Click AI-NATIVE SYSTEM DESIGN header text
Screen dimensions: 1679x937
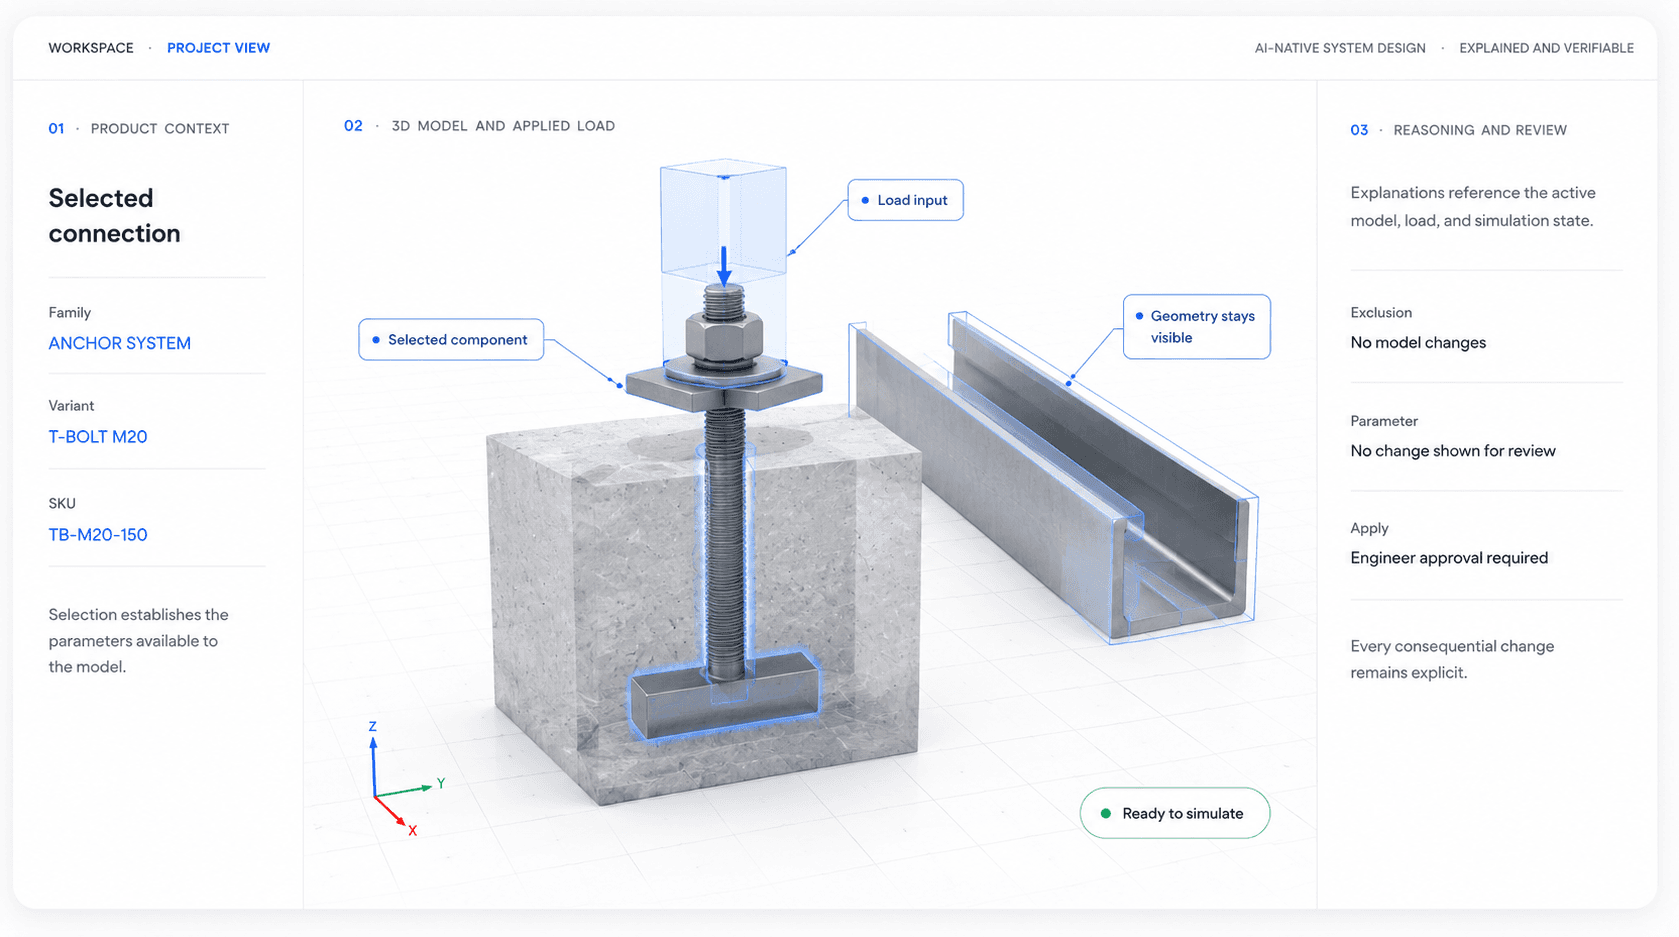(x=1340, y=48)
